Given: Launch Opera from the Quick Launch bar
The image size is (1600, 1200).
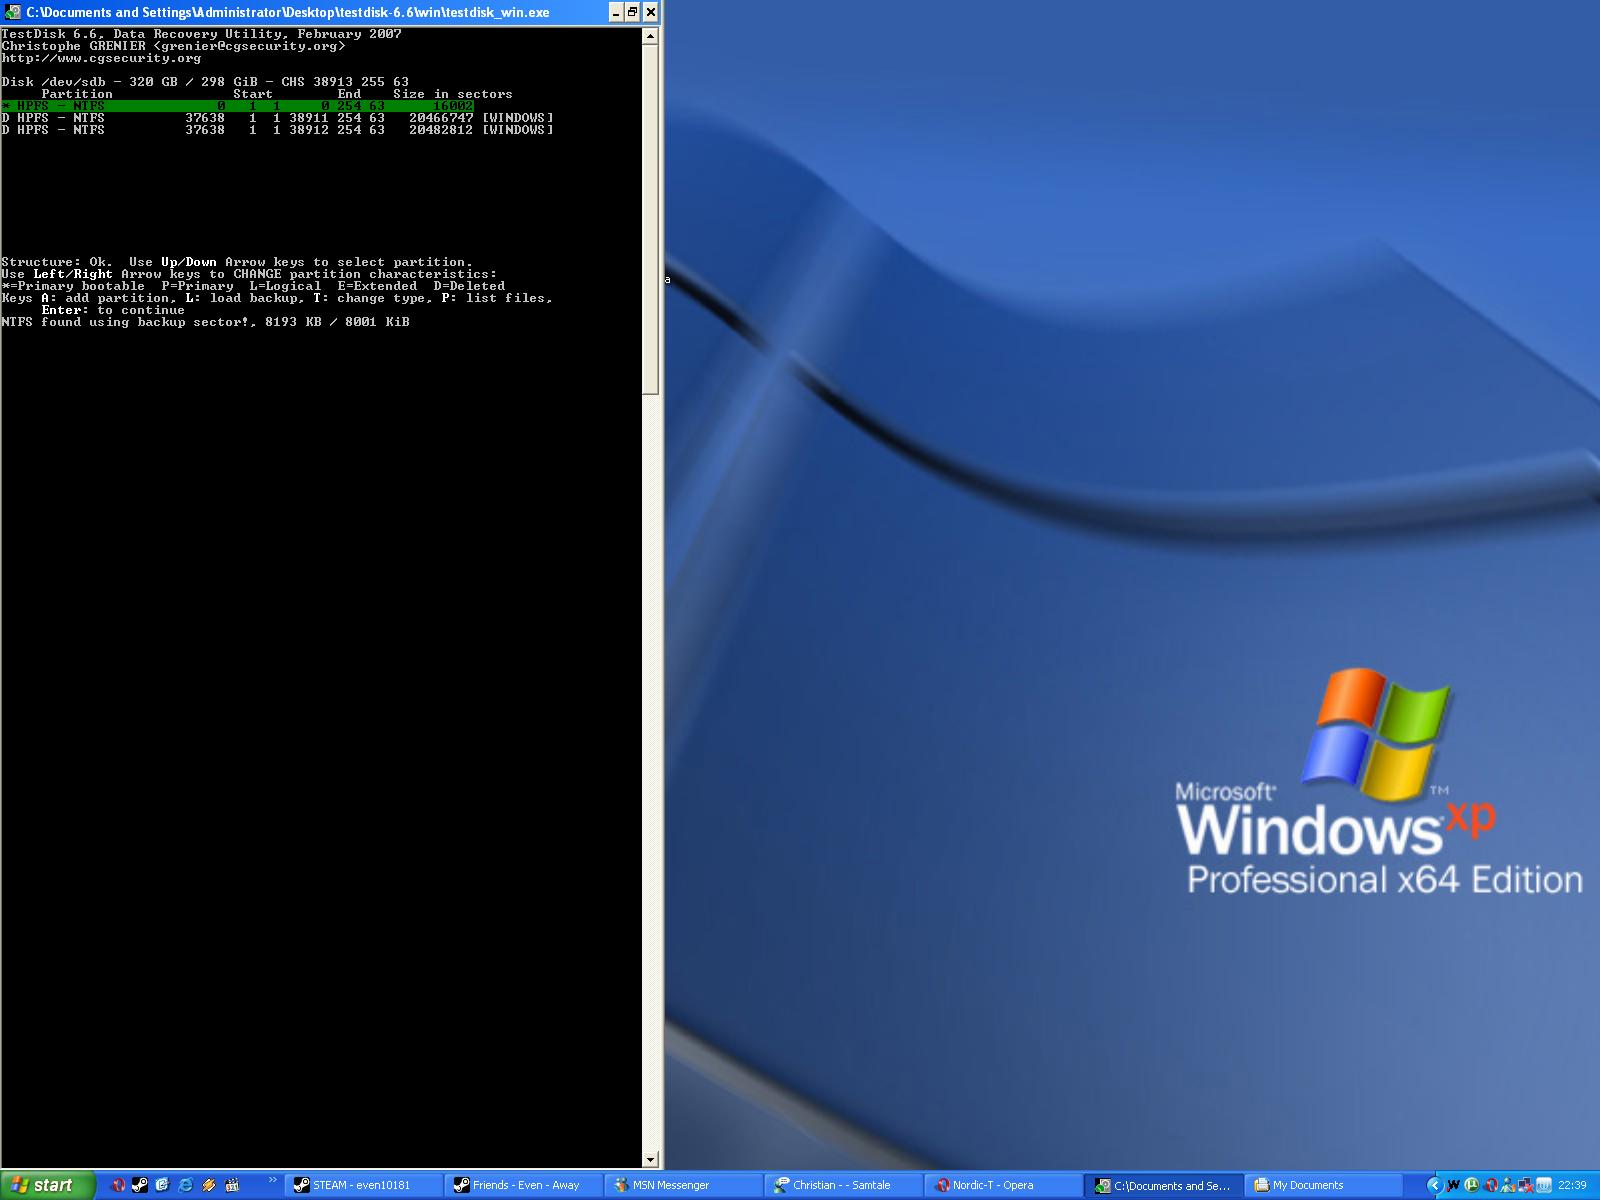Looking at the screenshot, I should (x=118, y=1185).
